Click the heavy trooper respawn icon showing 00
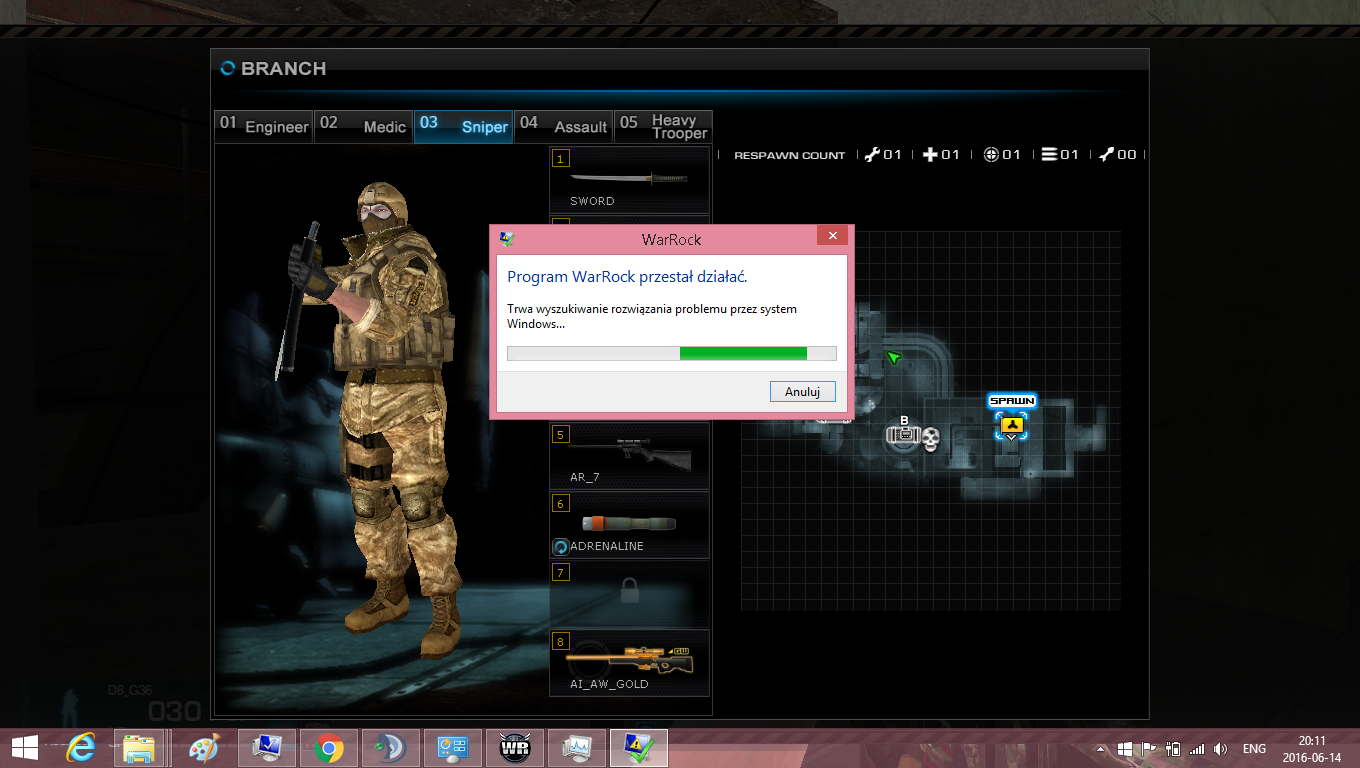 [1107, 154]
